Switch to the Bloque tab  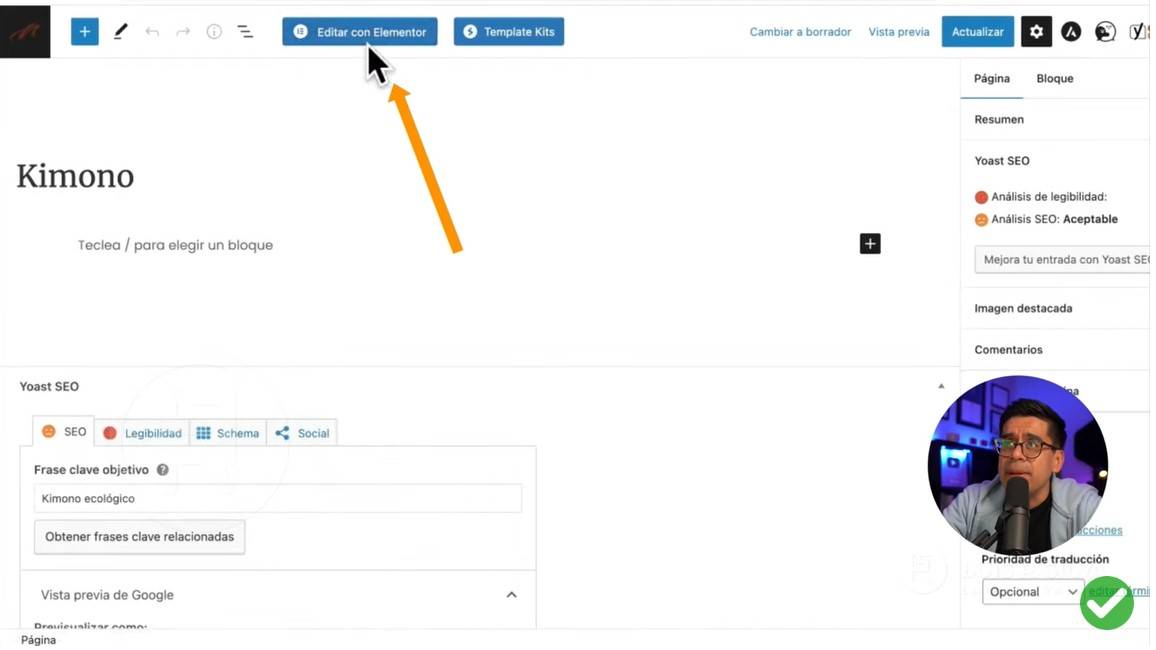pyautogui.click(x=1054, y=79)
